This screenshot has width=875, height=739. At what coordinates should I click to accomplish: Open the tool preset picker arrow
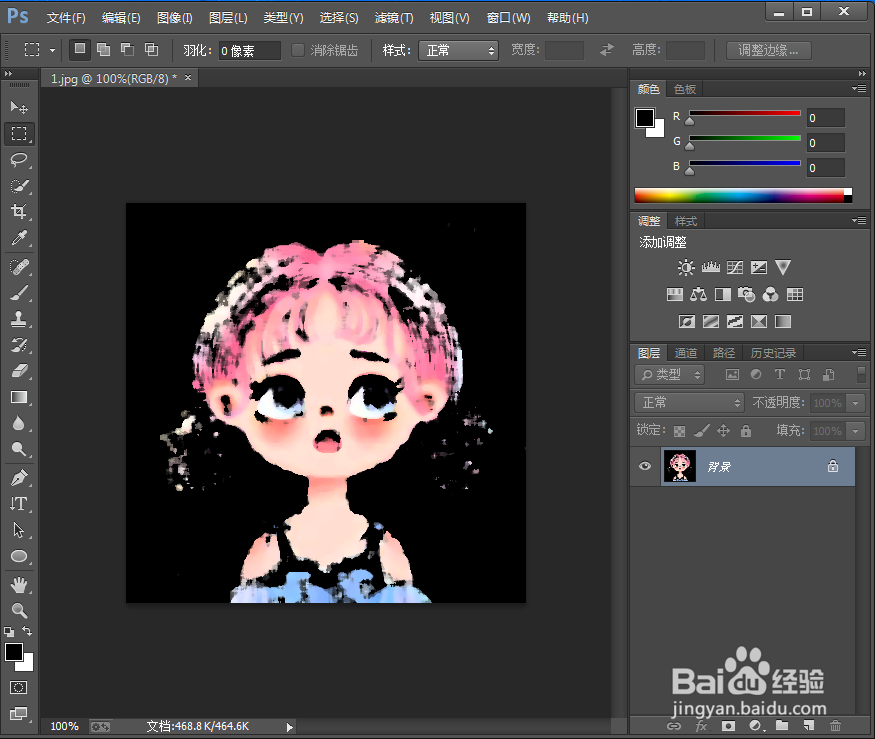tap(52, 50)
